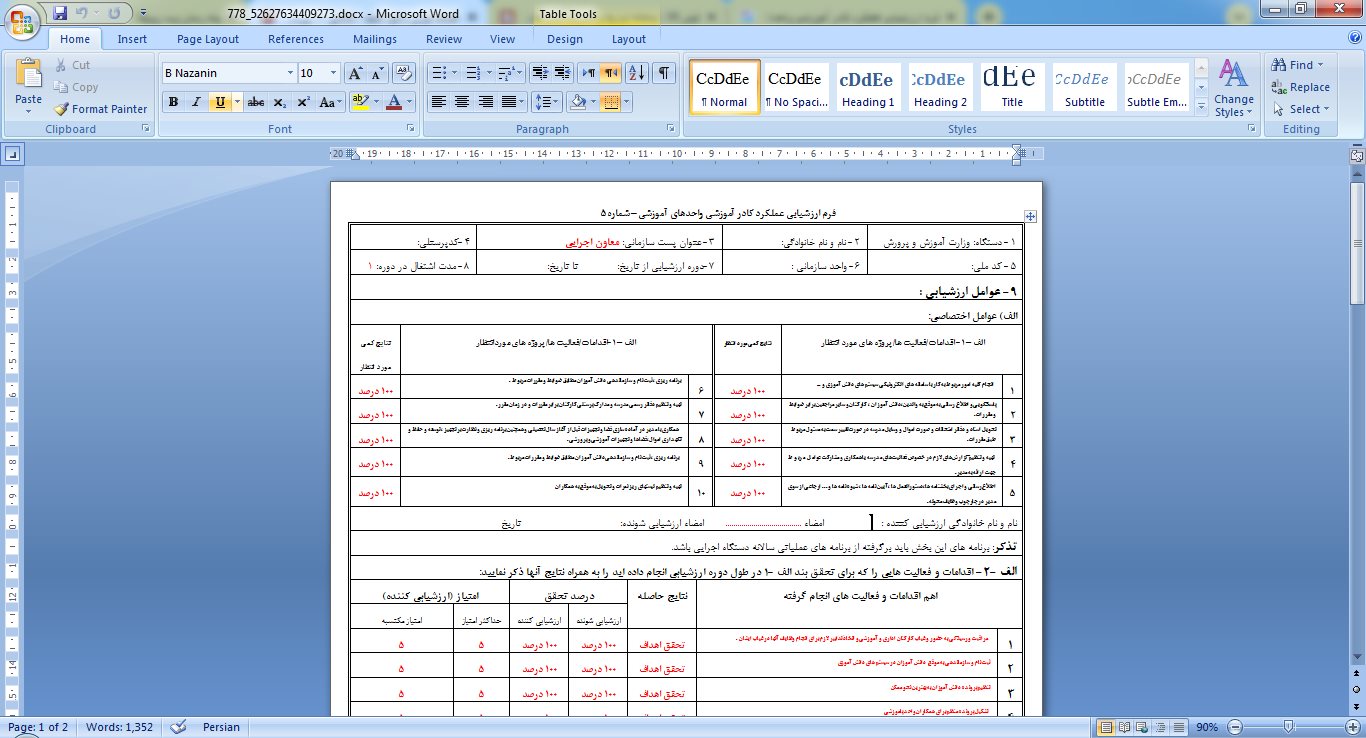Open the Font dialog launcher
The width and height of the screenshot is (1366, 738).
(410, 129)
